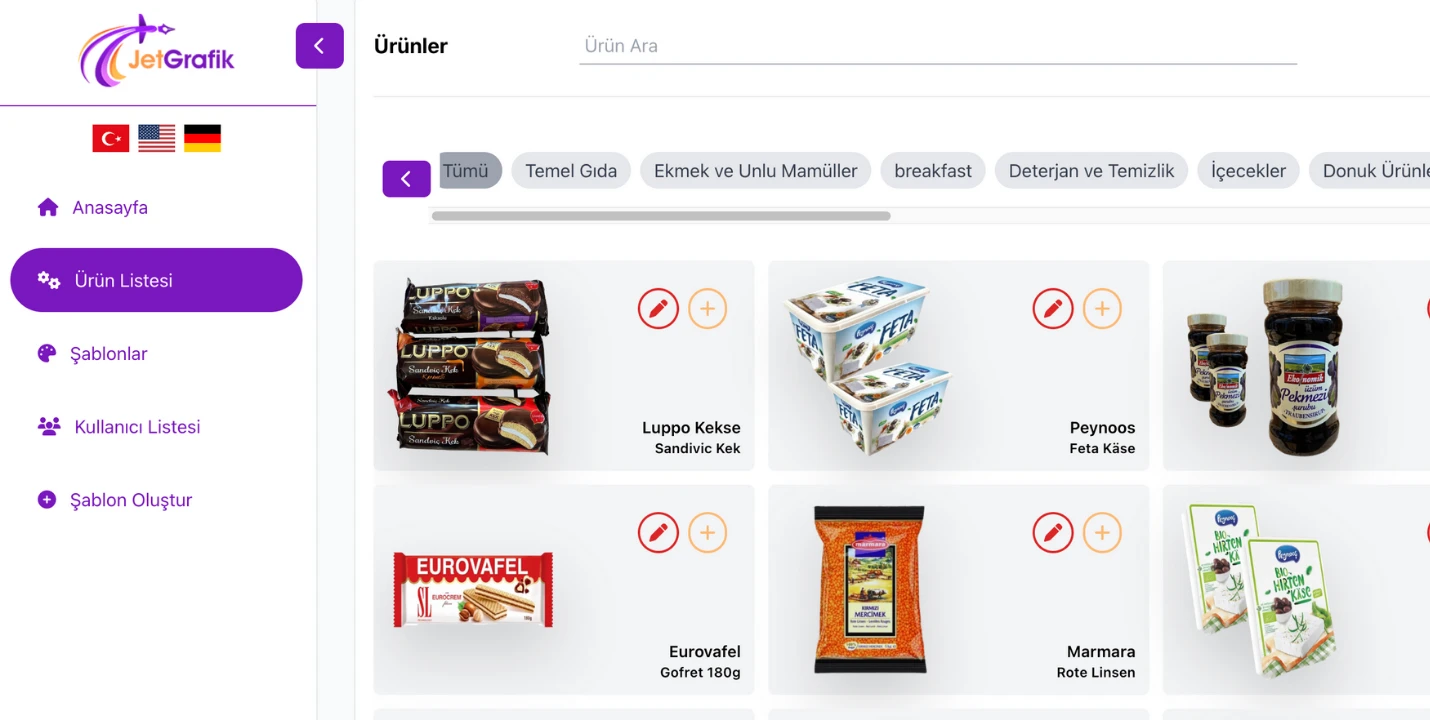1430x720 pixels.
Task: Click the category horizontal scrollbar
Action: [661, 216]
